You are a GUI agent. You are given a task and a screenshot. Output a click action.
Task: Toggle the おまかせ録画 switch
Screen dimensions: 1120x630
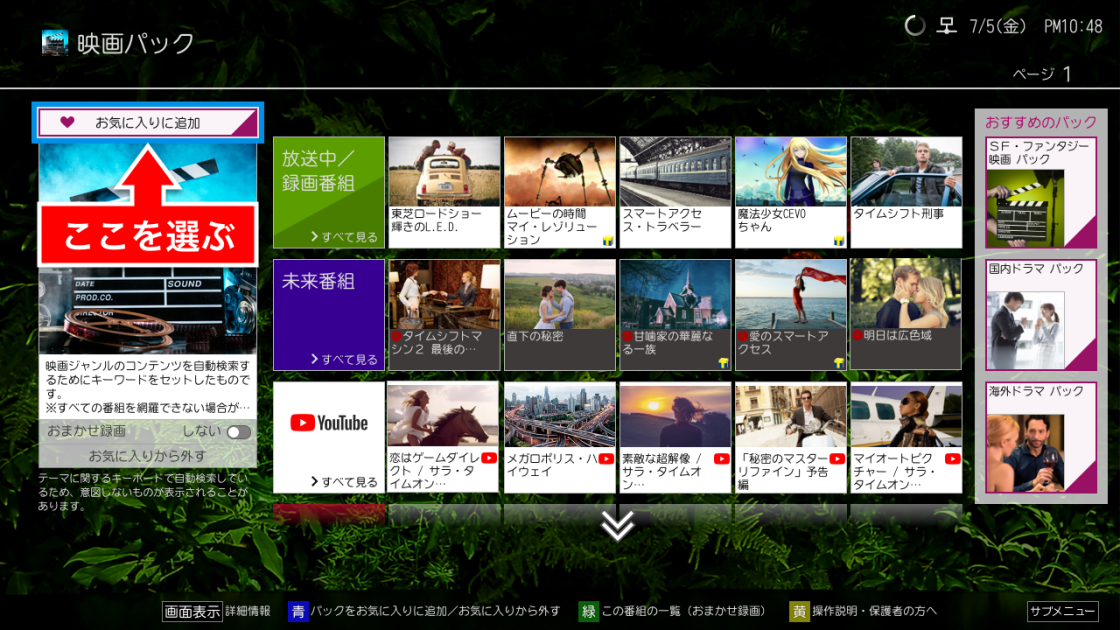coord(238,432)
